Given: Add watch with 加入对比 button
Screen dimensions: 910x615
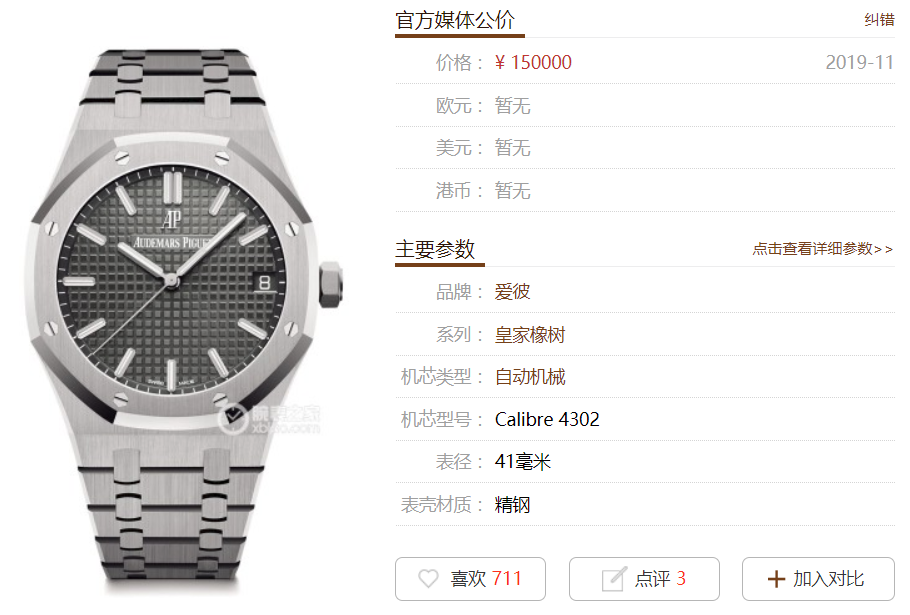Looking at the screenshot, I should tap(818, 579).
